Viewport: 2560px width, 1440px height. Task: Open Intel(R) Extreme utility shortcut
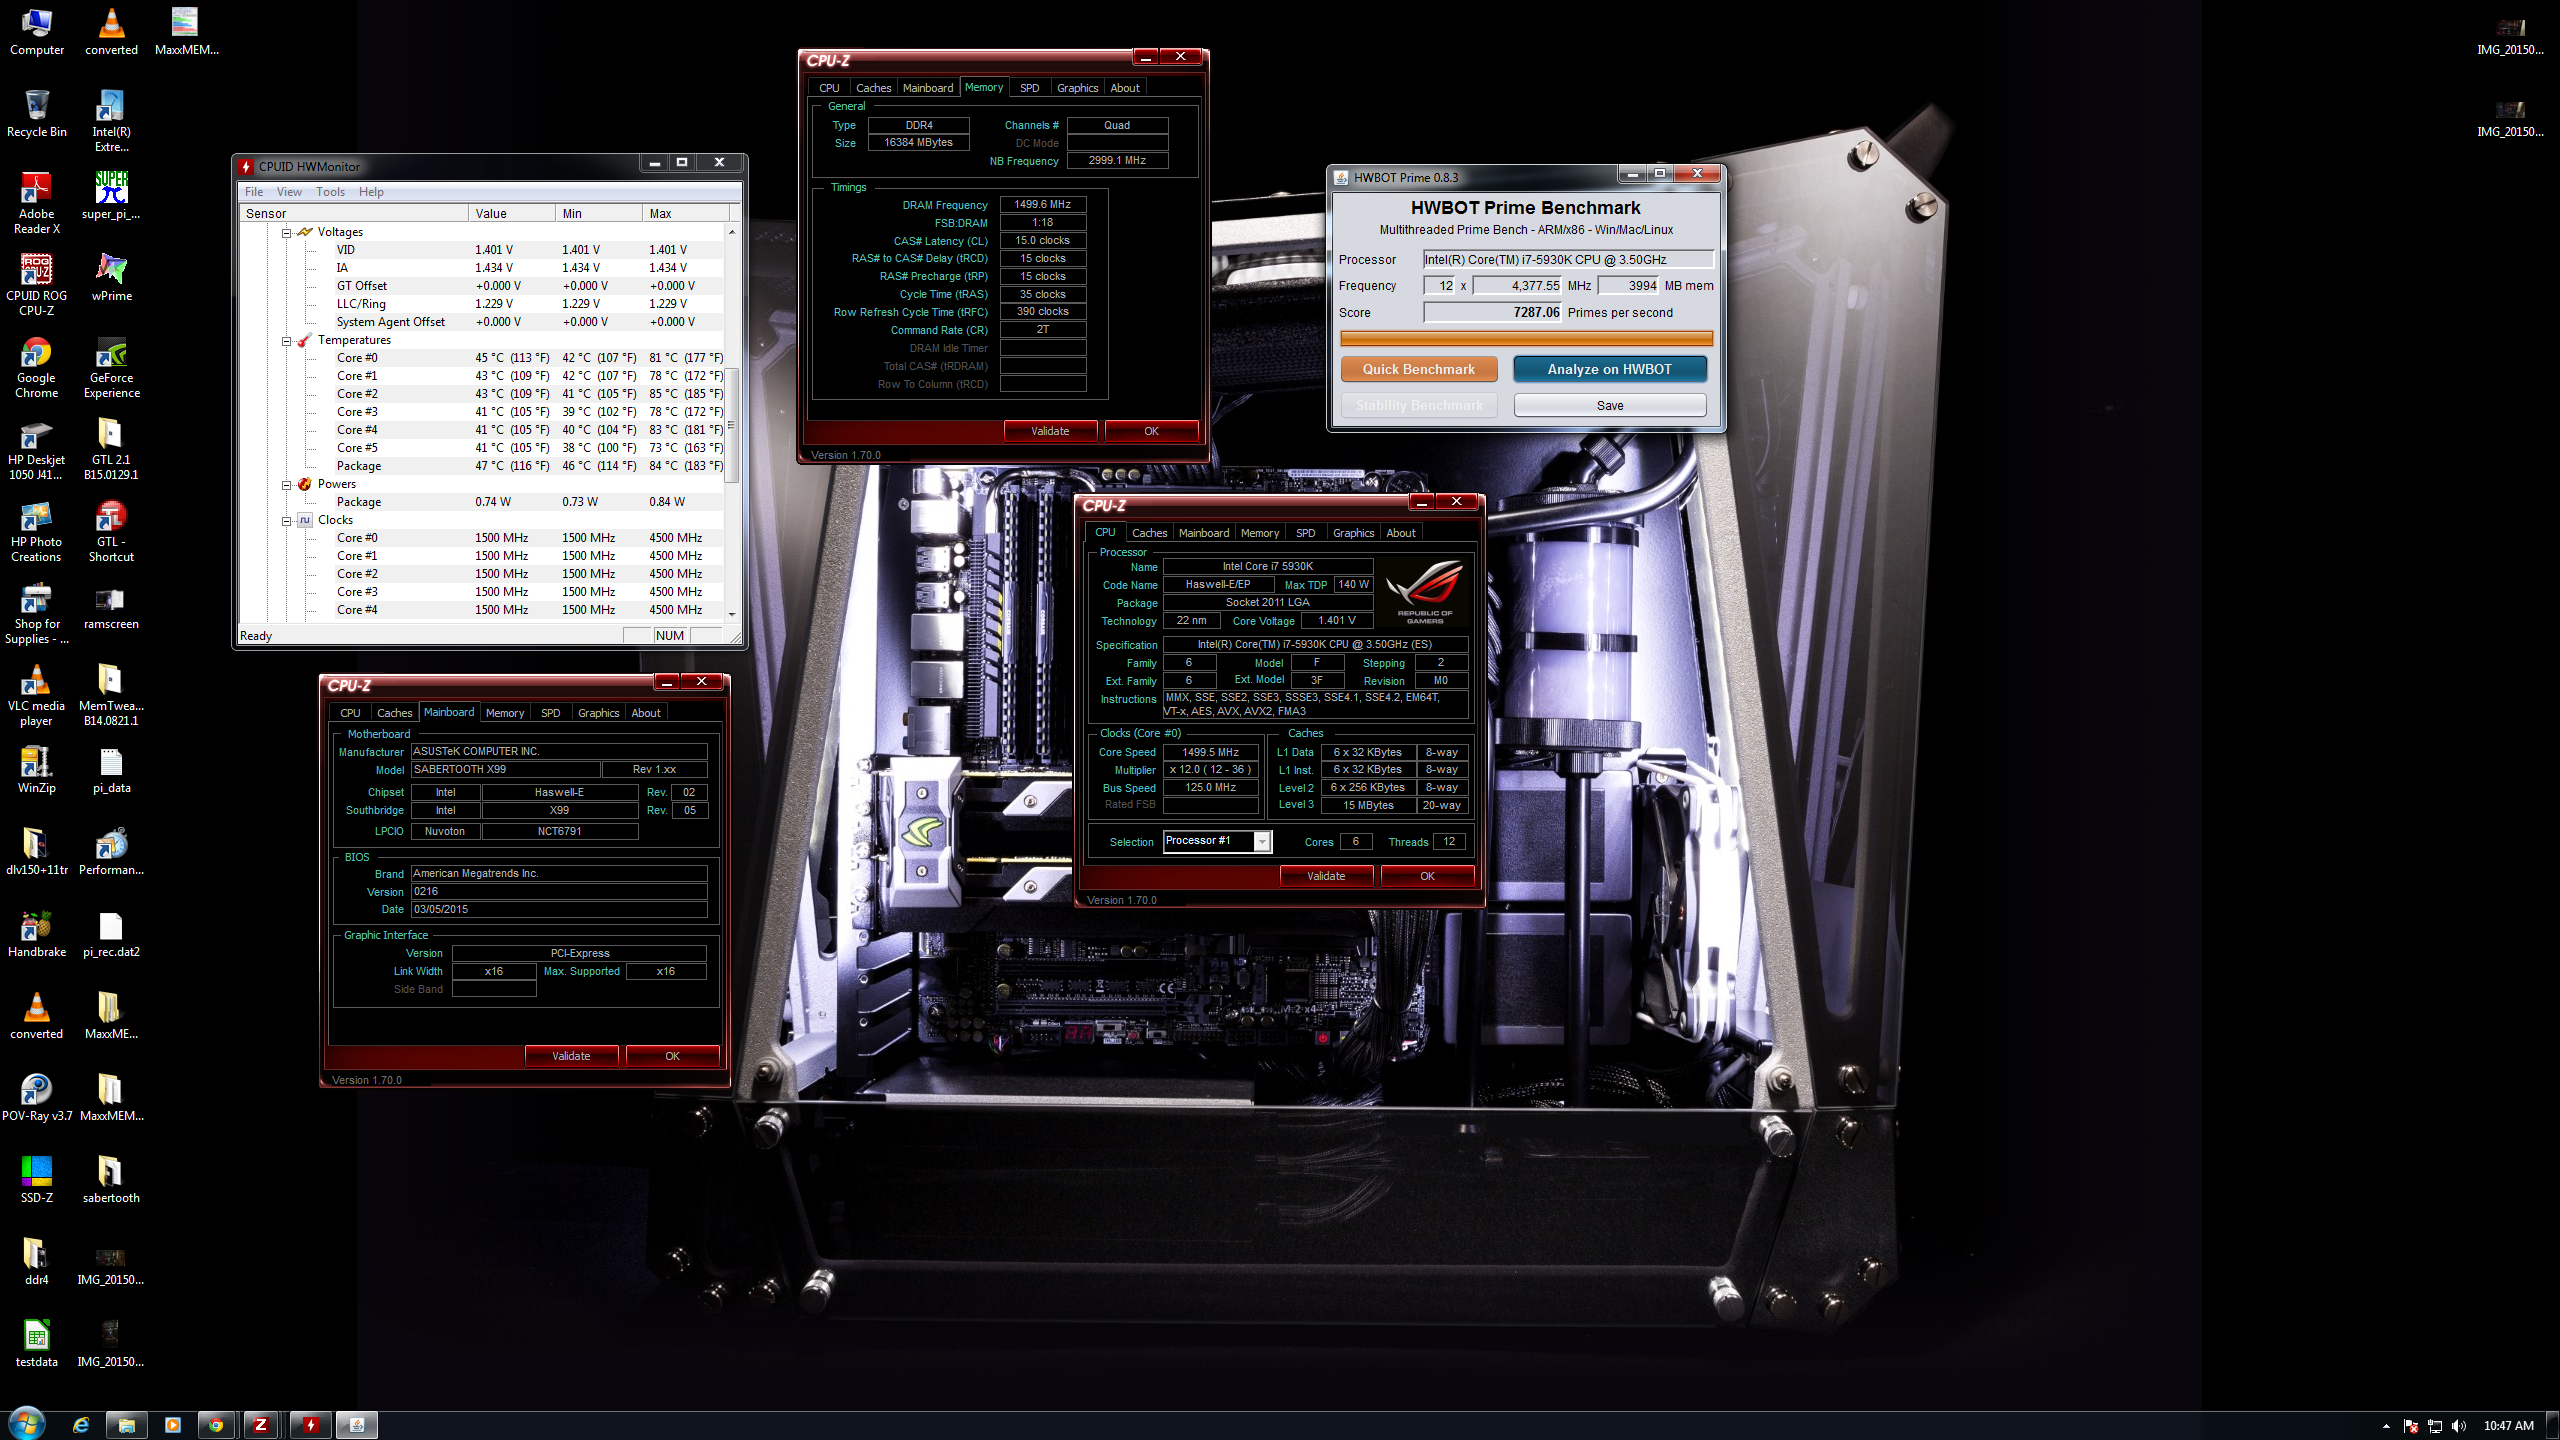tap(111, 121)
